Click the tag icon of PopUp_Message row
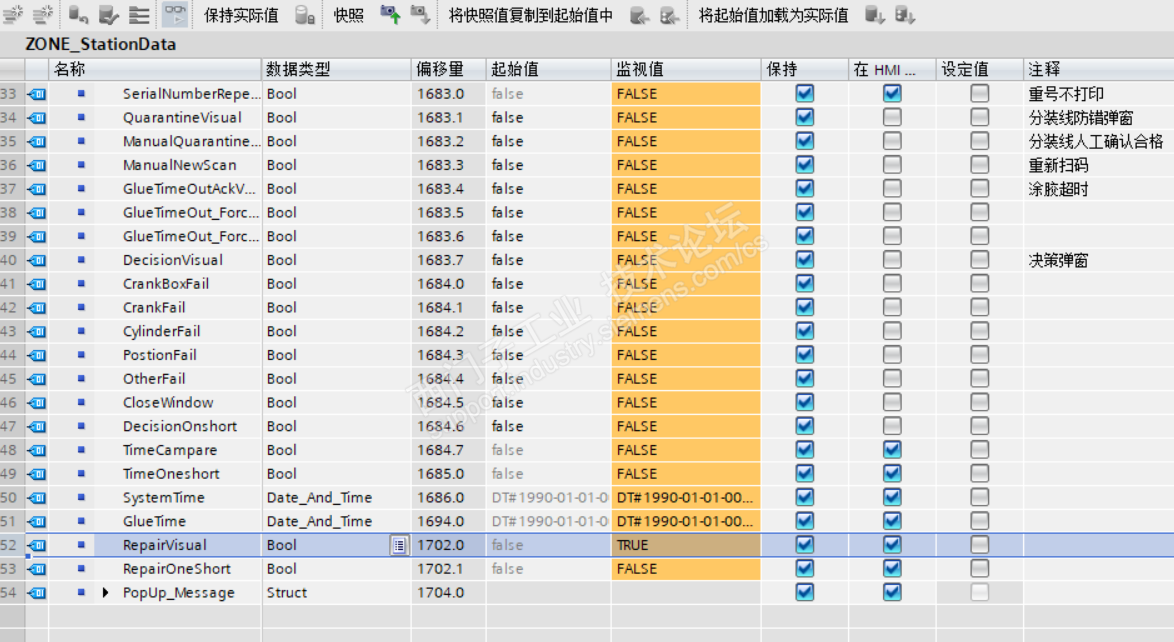 point(37,593)
